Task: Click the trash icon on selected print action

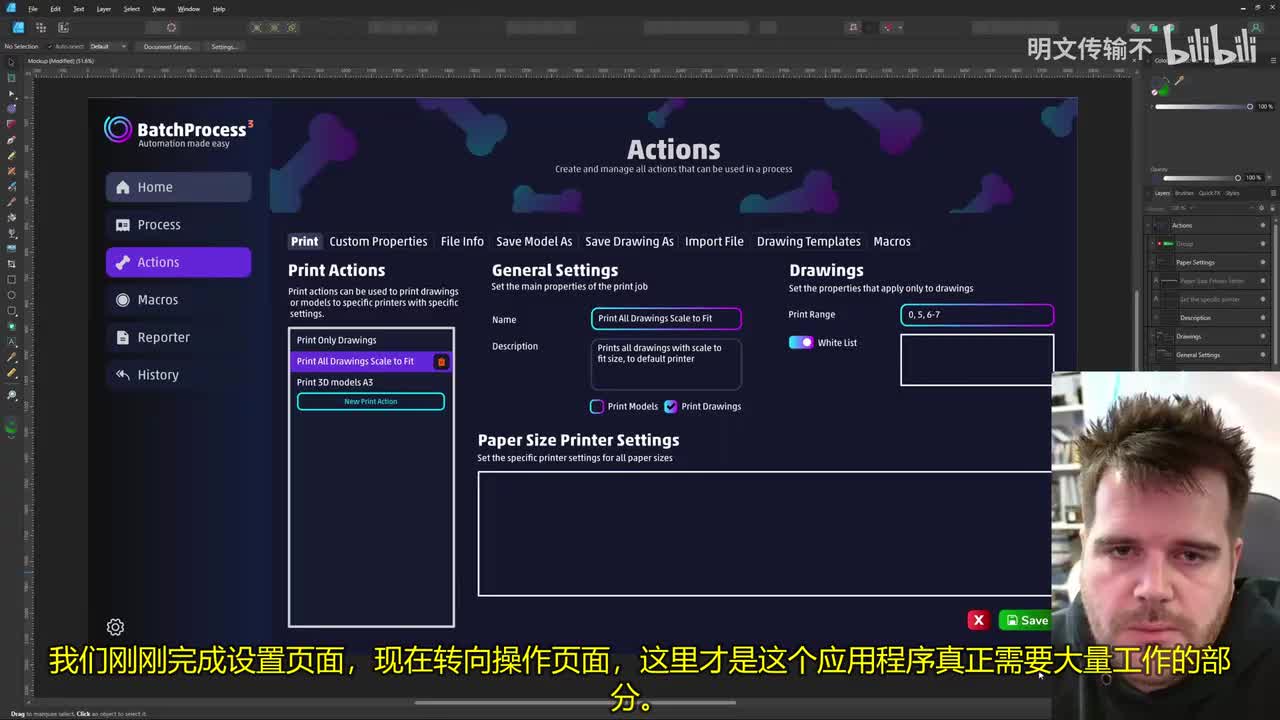Action: [441, 361]
